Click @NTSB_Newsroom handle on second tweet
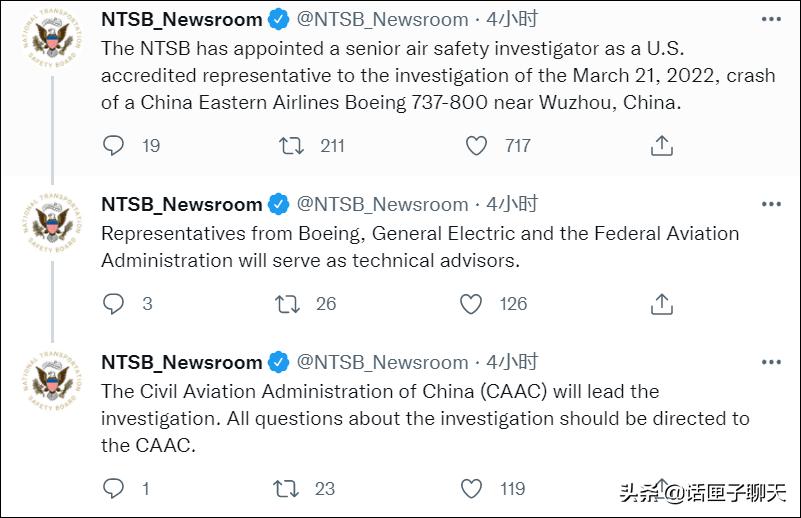Viewport: 801px width, 518px height. [x=383, y=204]
